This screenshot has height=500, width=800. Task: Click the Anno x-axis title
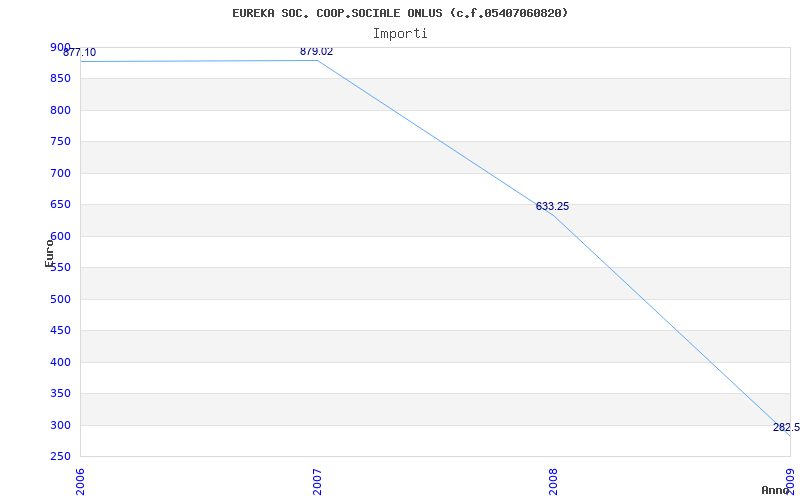coord(775,490)
